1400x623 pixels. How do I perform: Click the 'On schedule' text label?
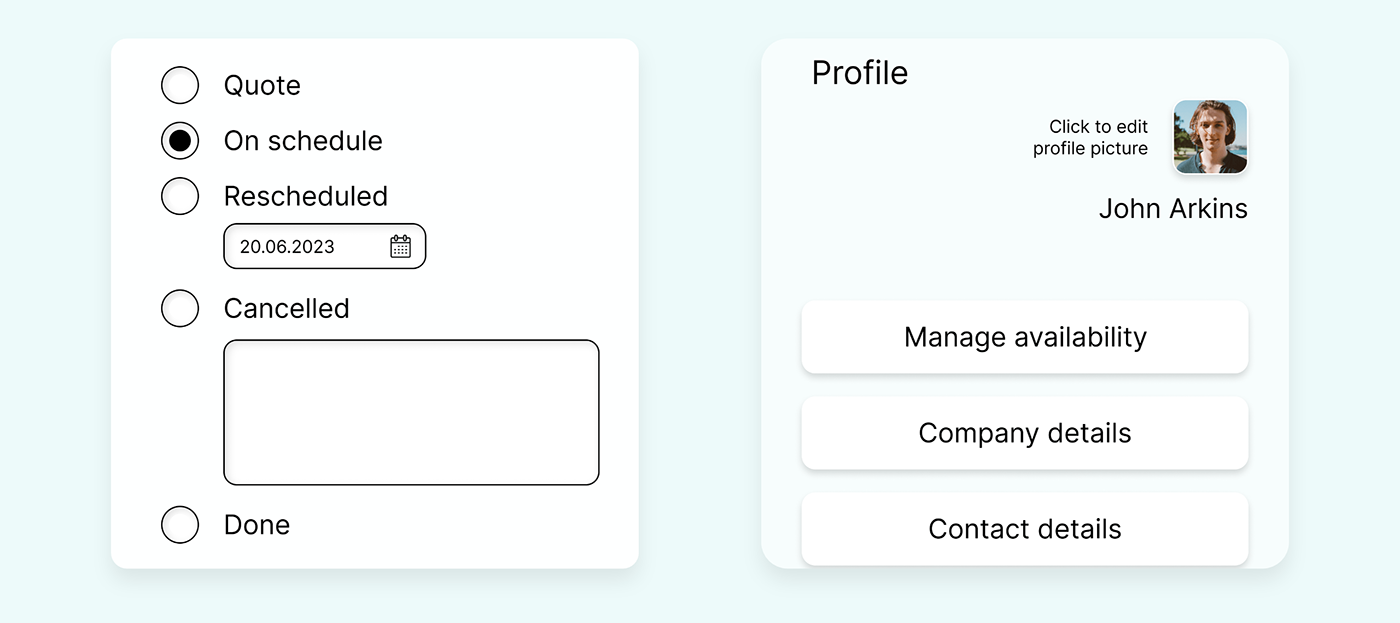(303, 141)
